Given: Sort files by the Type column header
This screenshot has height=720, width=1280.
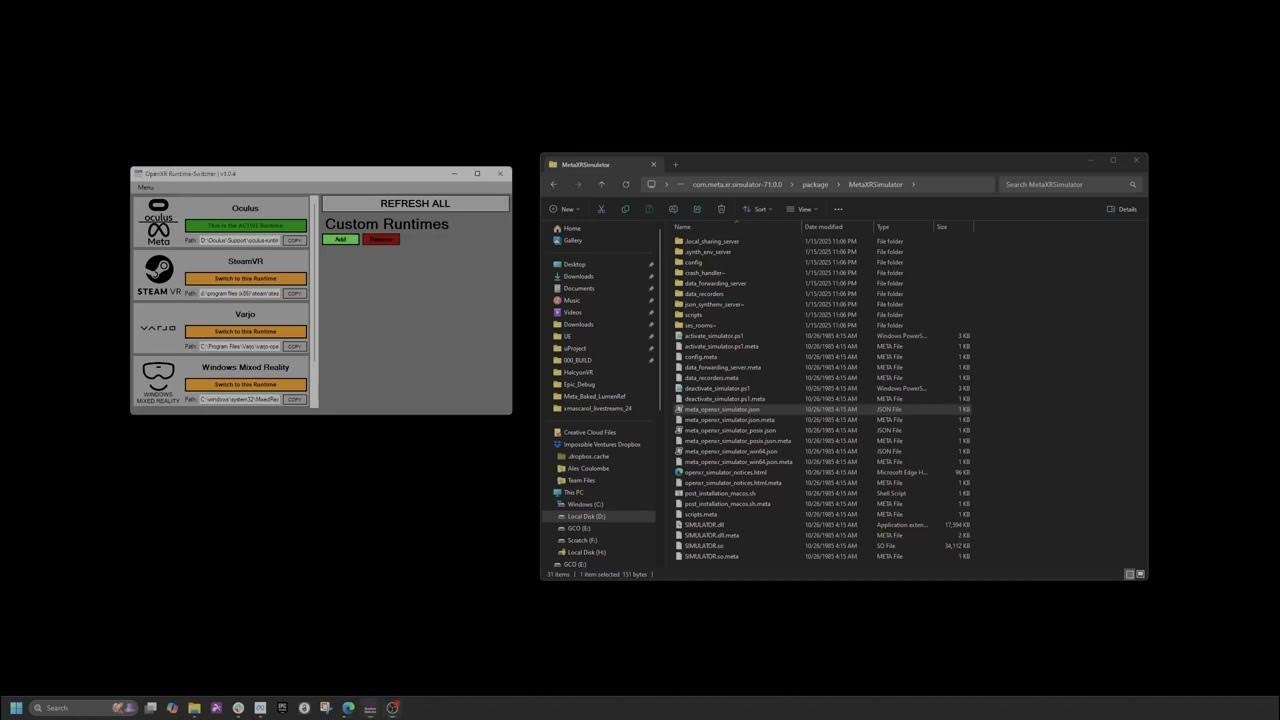Looking at the screenshot, I should pos(903,227).
